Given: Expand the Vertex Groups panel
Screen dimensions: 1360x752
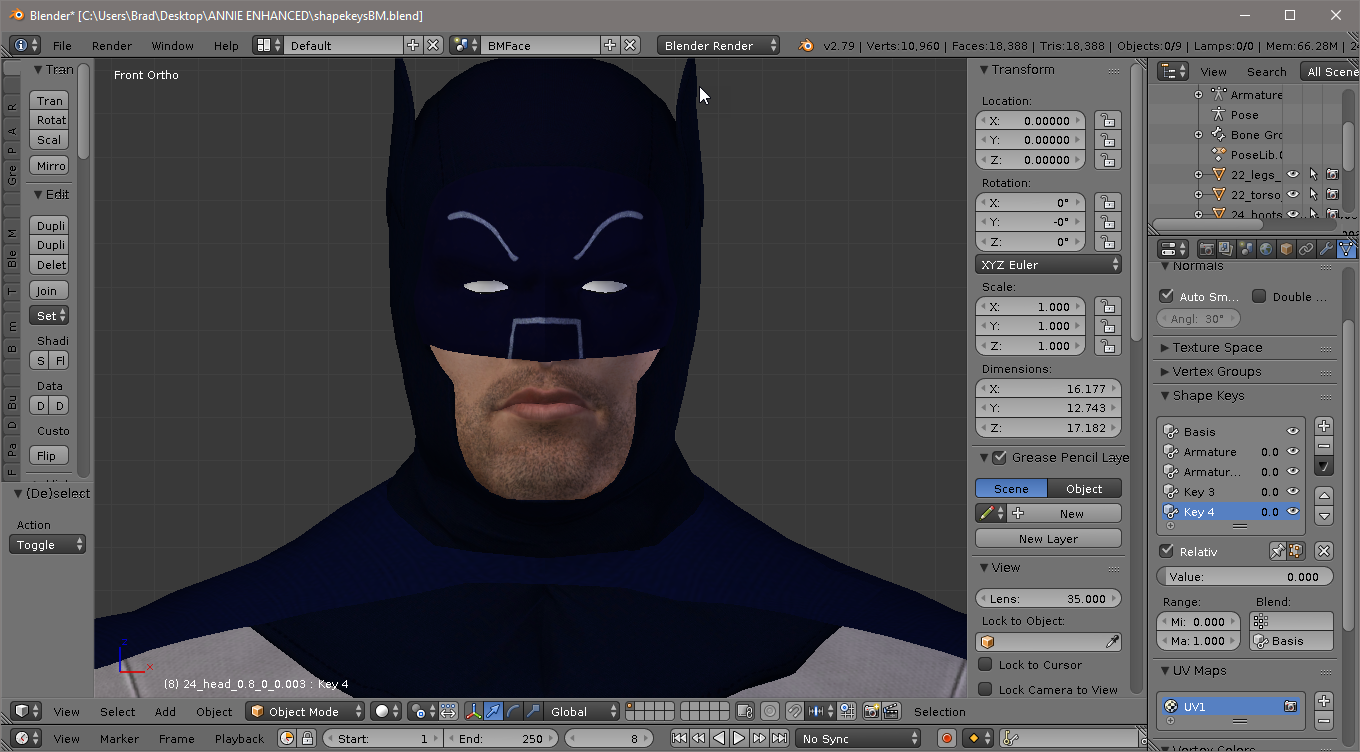Looking at the screenshot, I should (1217, 371).
